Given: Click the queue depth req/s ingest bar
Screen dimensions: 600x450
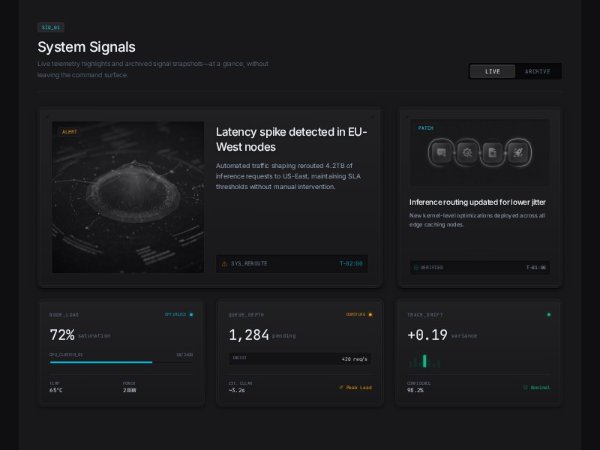Looking at the screenshot, I should coord(300,357).
